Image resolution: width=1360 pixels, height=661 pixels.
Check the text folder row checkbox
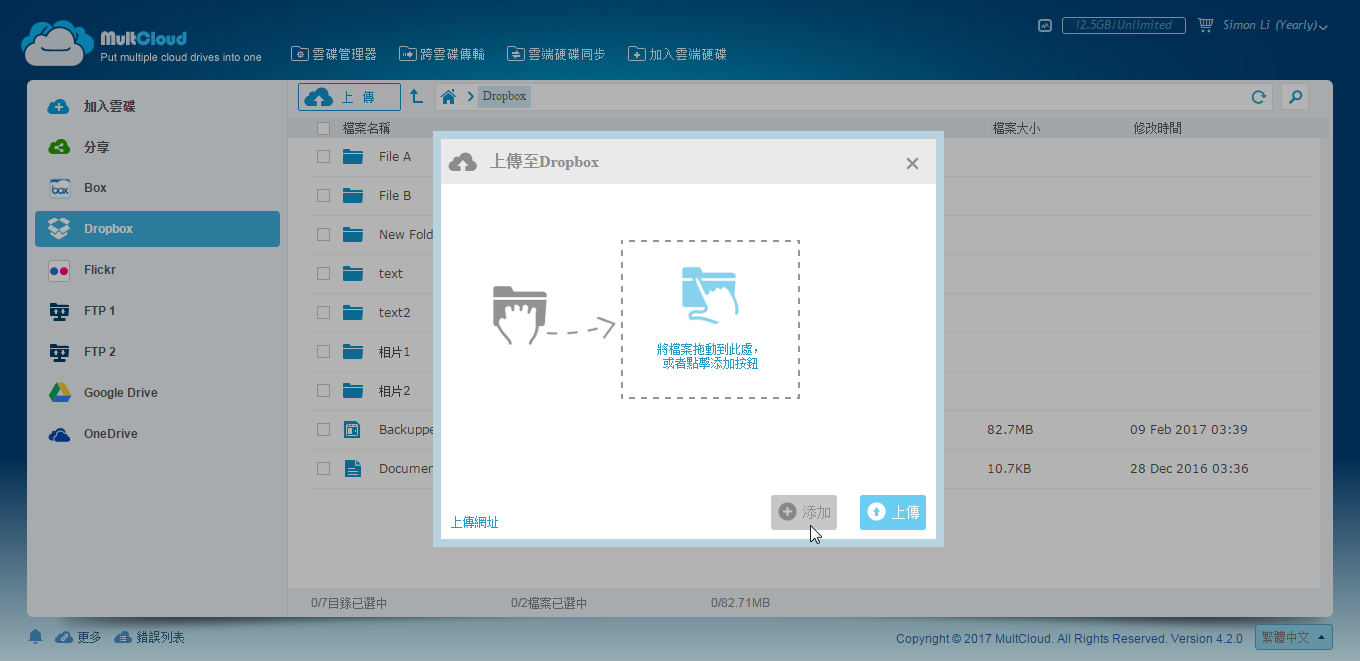pos(323,273)
